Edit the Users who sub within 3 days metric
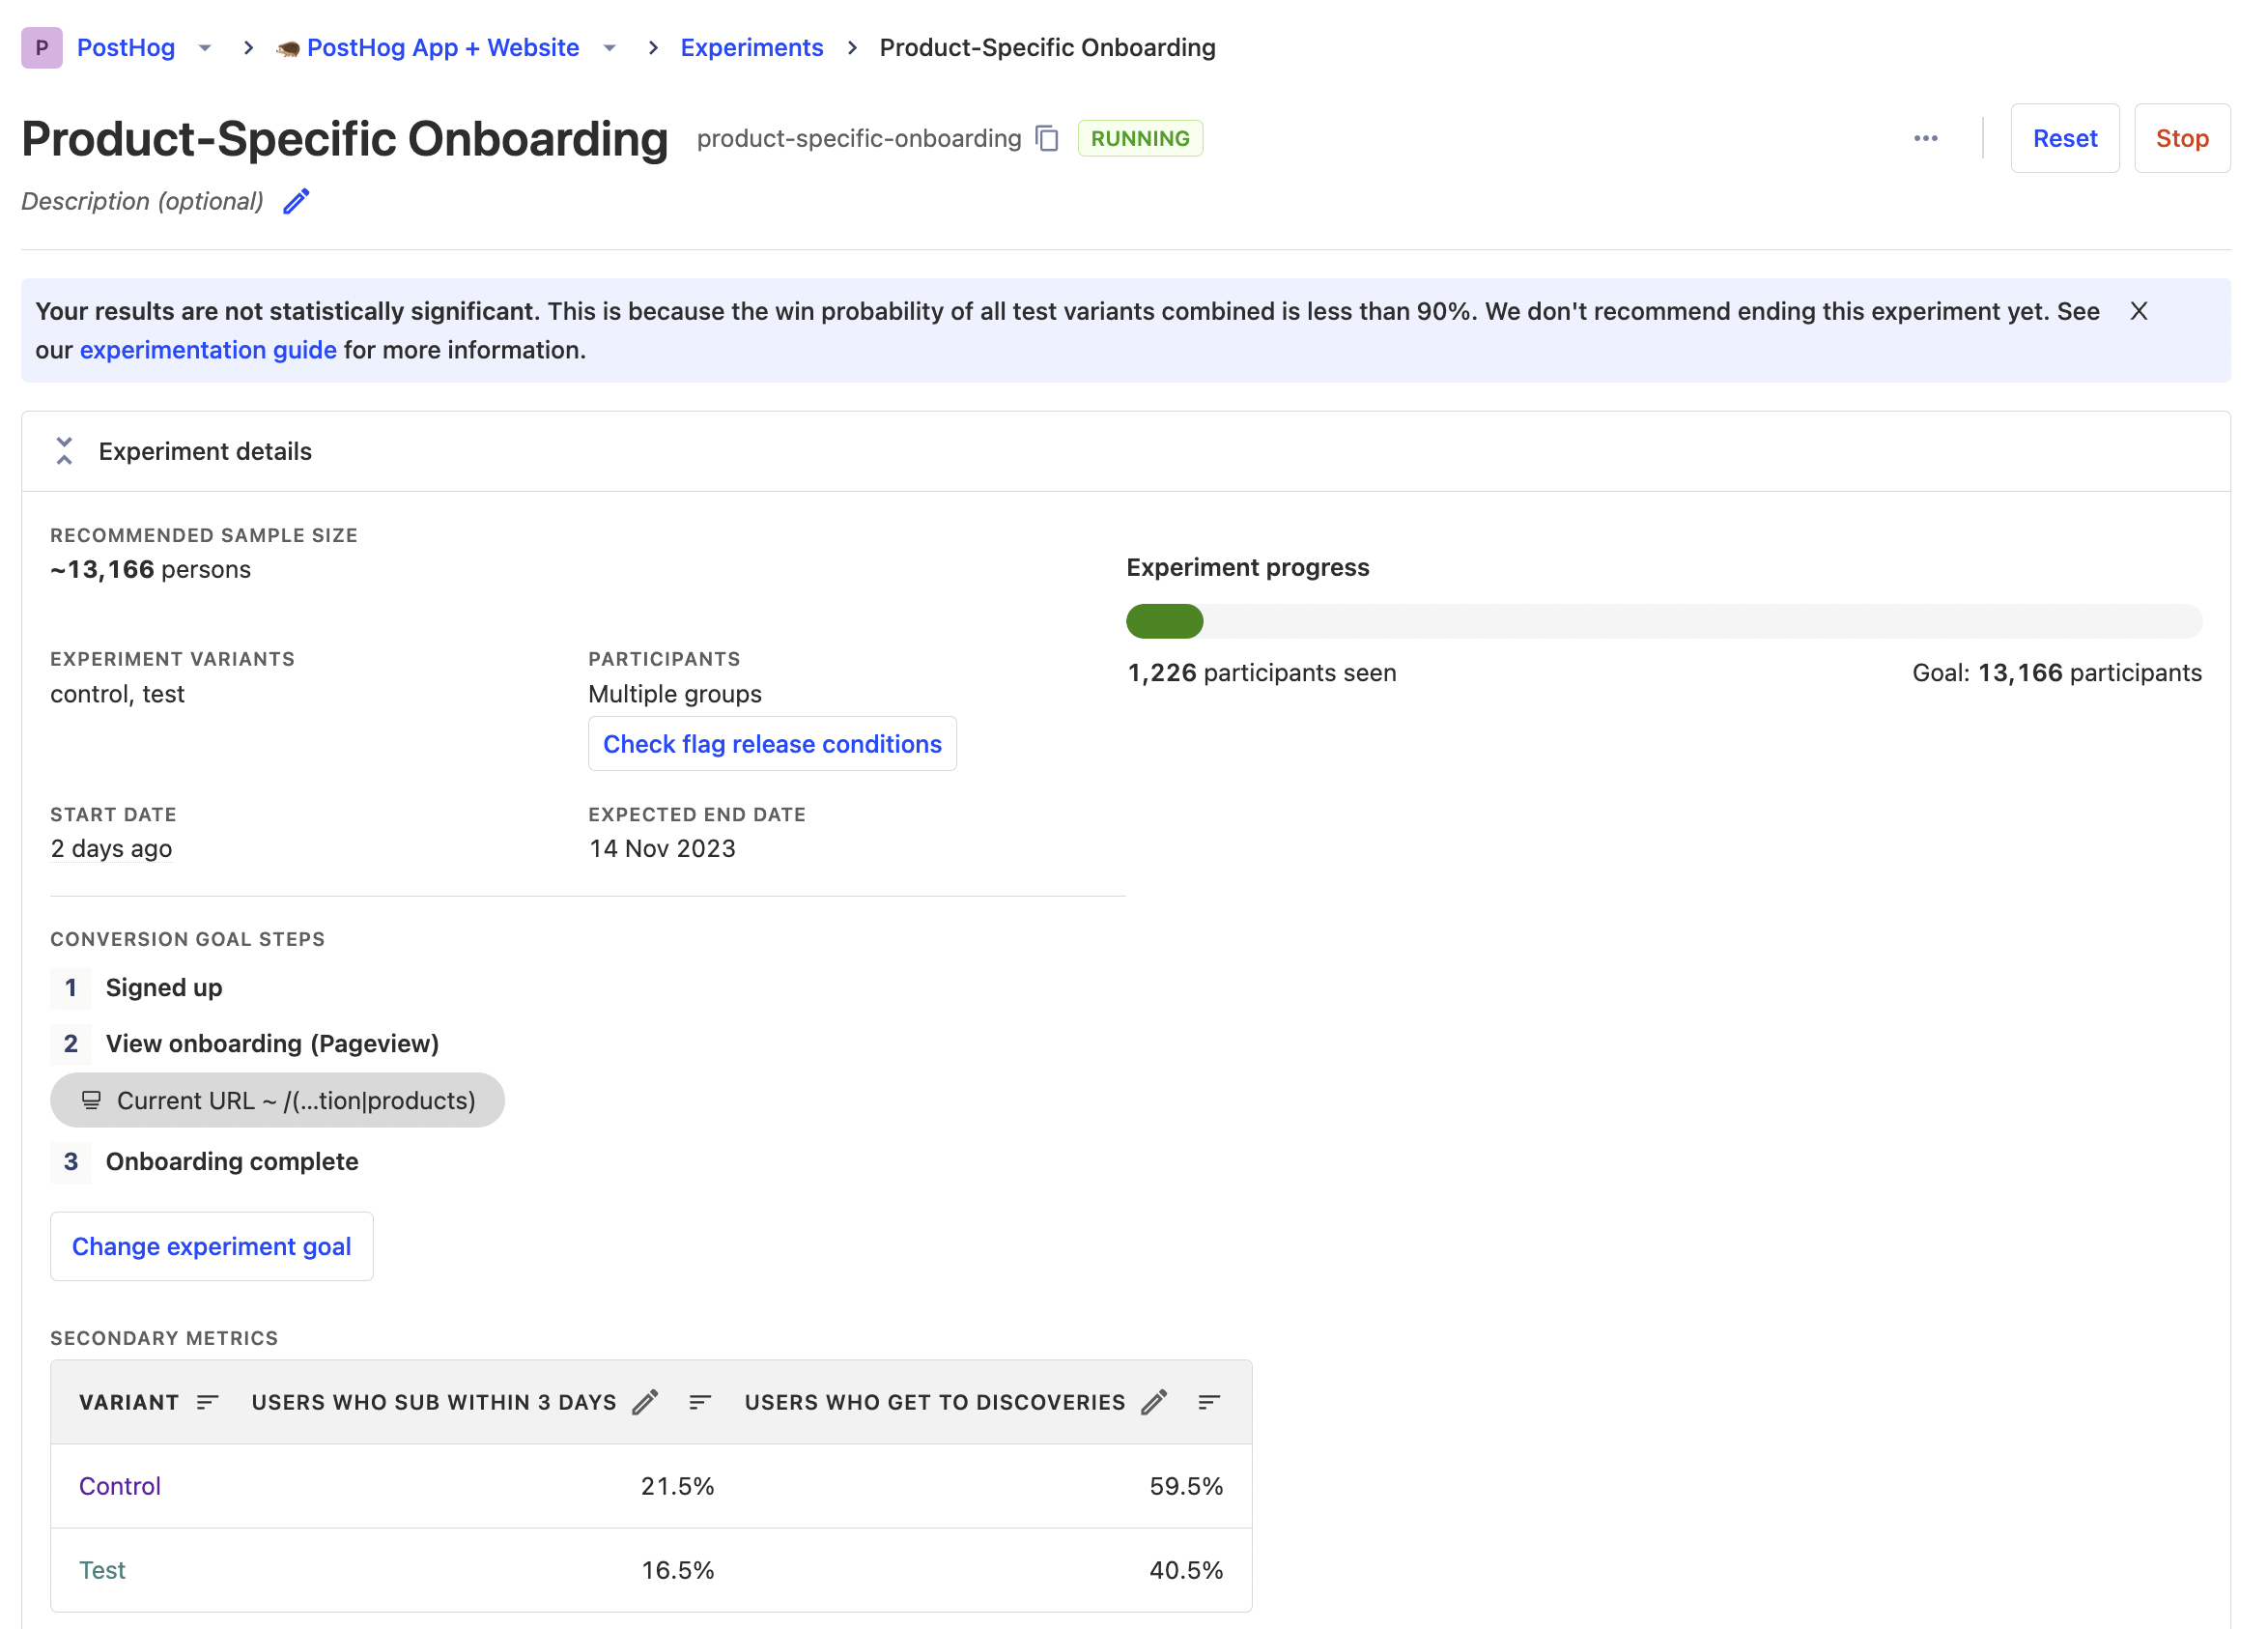The height and width of the screenshot is (1629, 2268). pyautogui.click(x=645, y=1402)
